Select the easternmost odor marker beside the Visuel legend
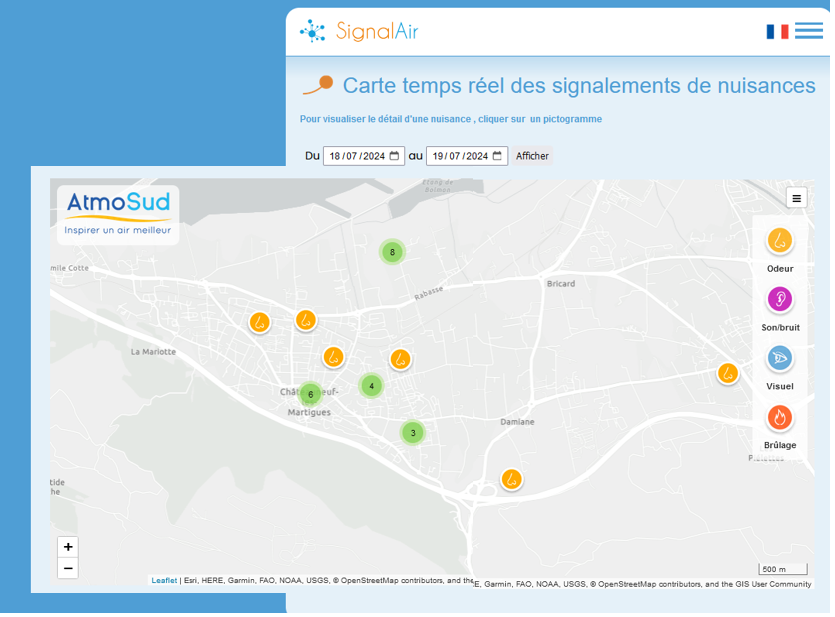This screenshot has height=617, width=835. [727, 373]
